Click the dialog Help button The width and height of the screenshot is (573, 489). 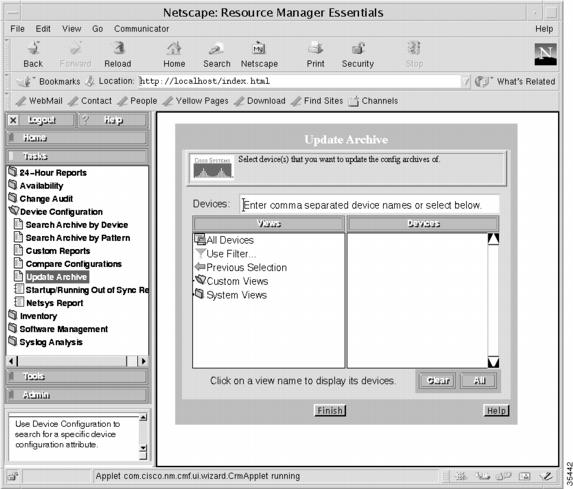coord(496,411)
